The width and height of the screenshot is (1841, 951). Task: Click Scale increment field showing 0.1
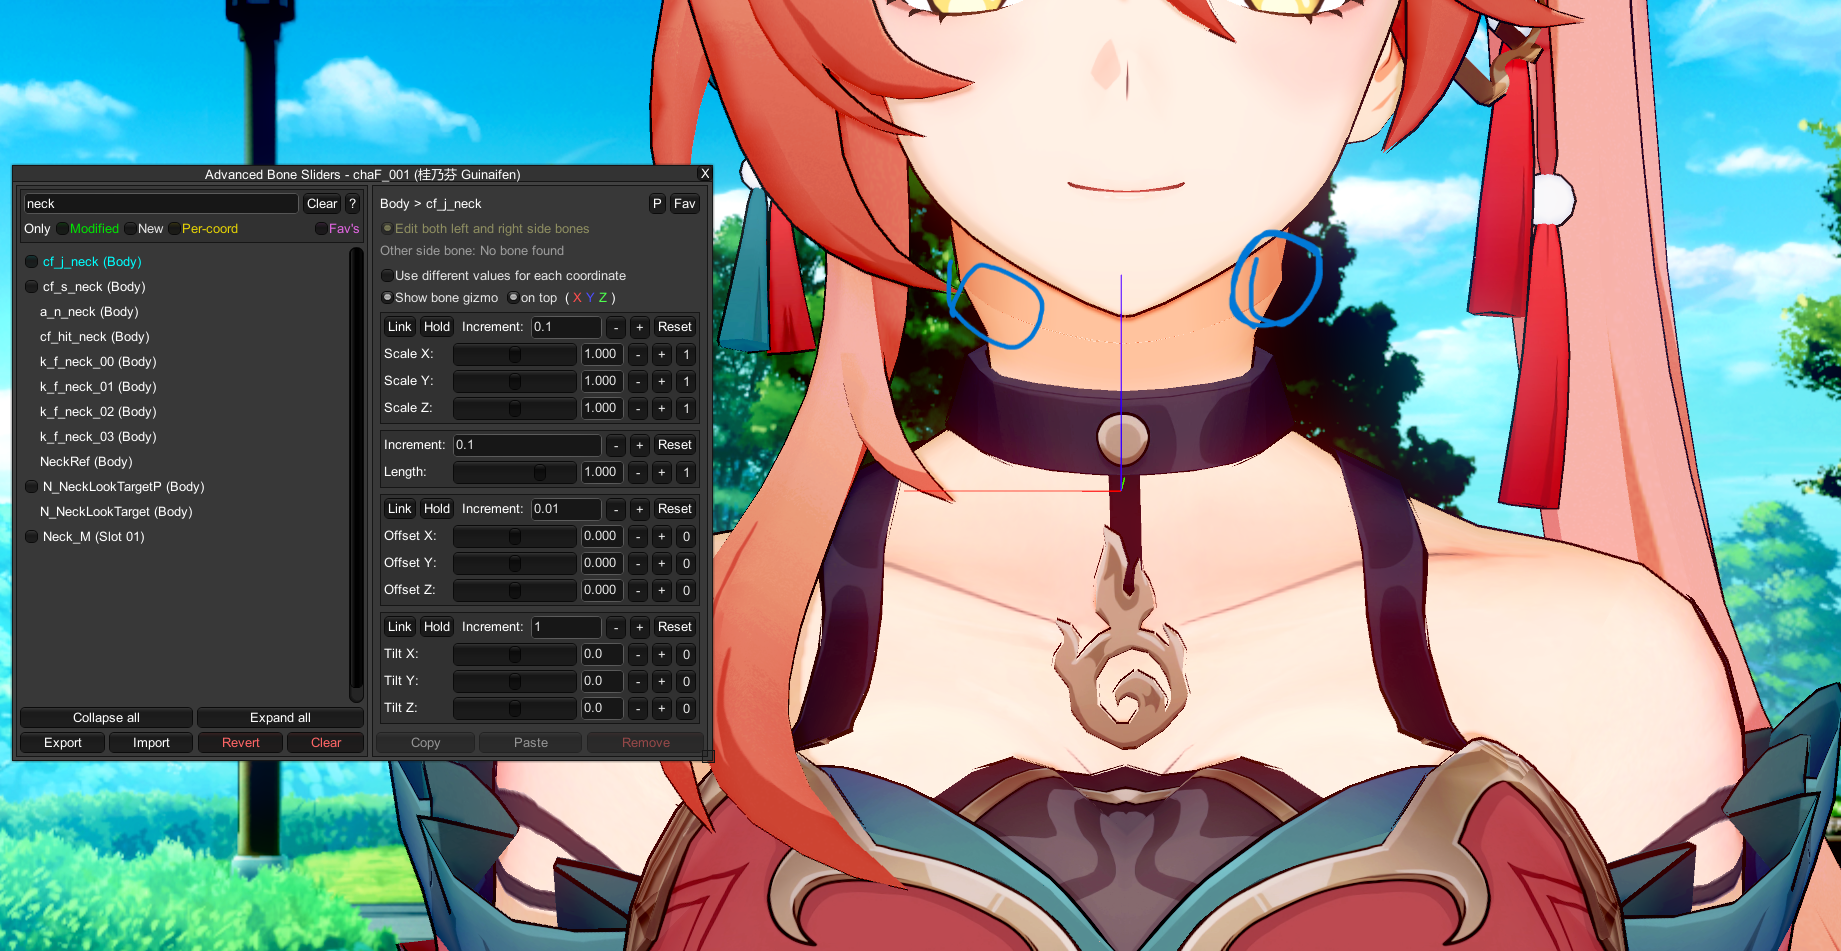point(566,327)
